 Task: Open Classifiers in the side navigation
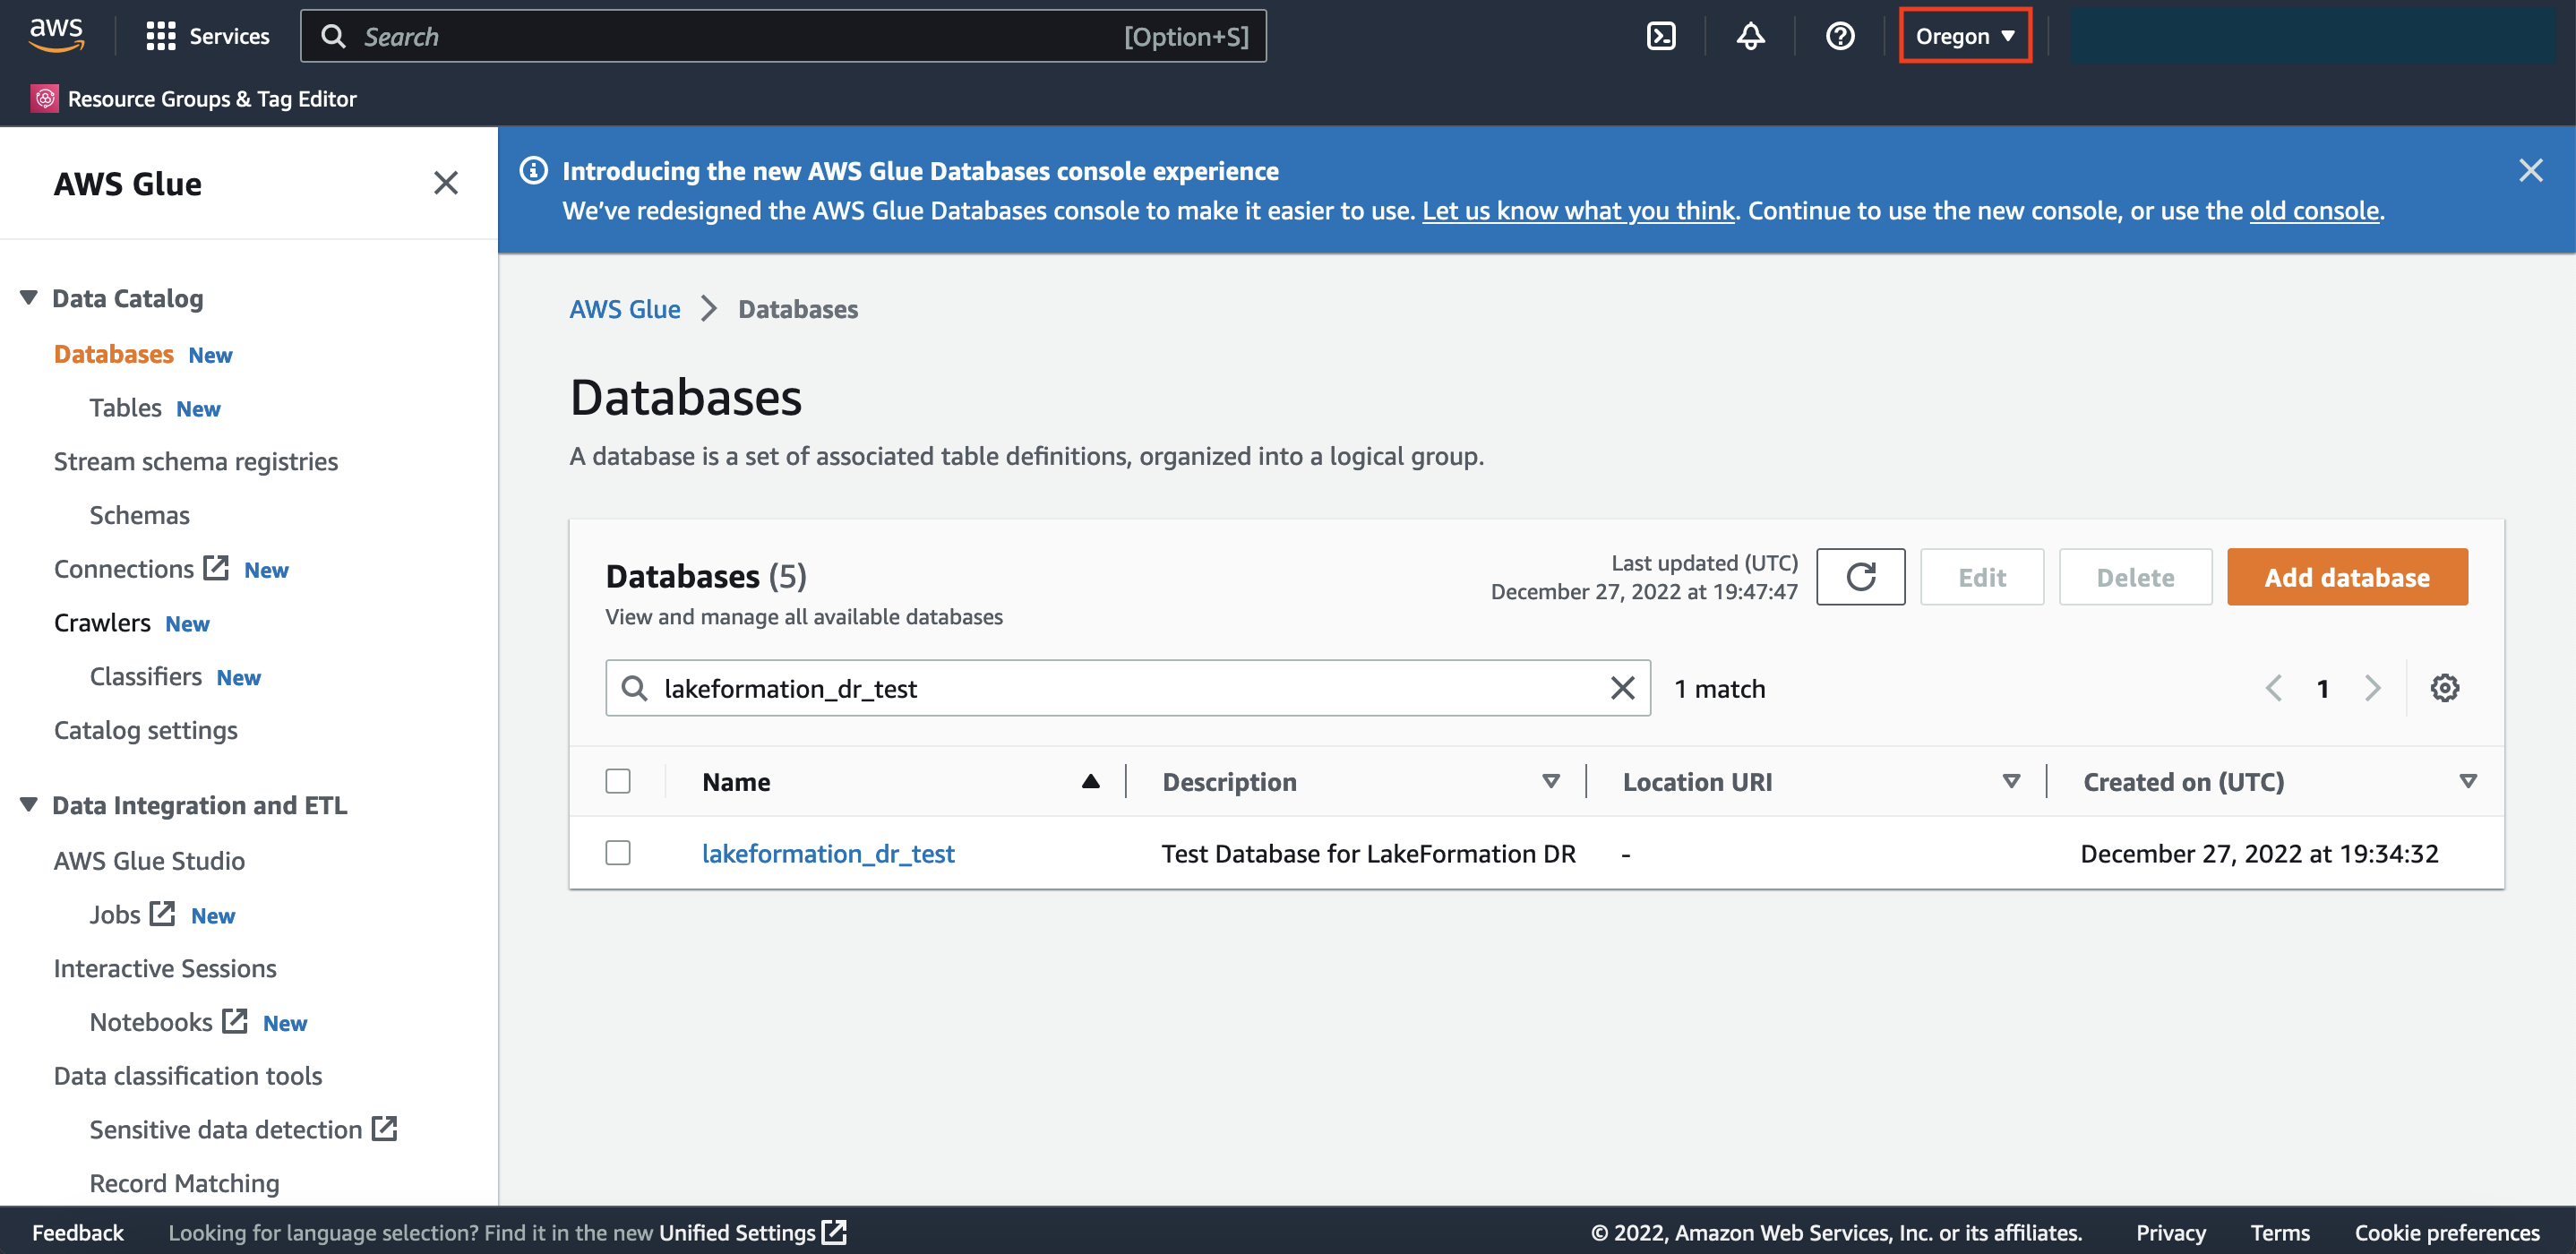[146, 676]
